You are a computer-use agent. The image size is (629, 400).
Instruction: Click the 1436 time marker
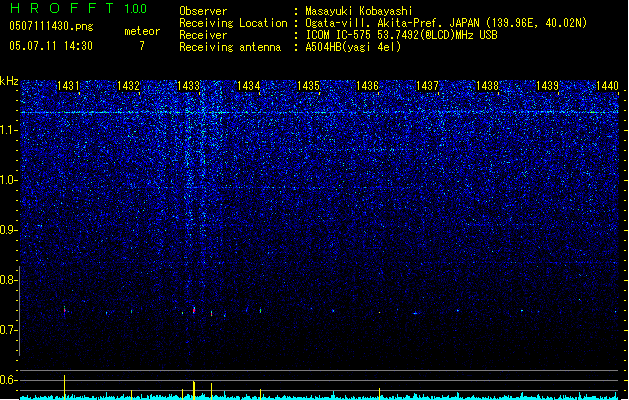pos(367,86)
